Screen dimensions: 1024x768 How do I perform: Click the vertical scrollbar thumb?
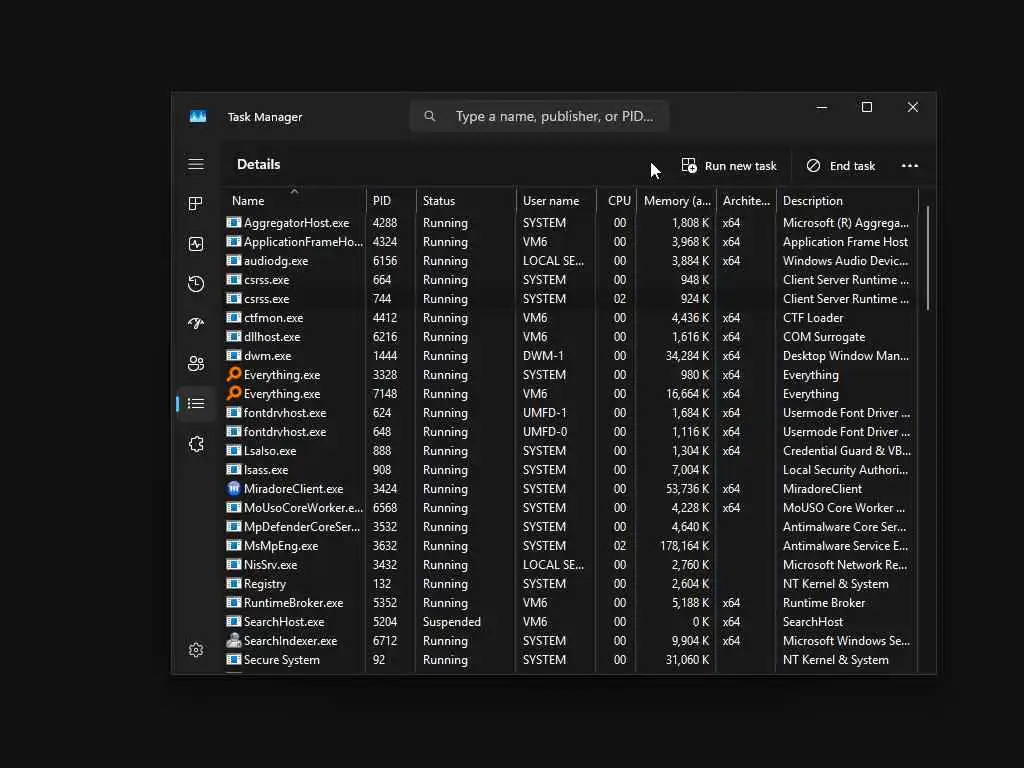click(927, 258)
